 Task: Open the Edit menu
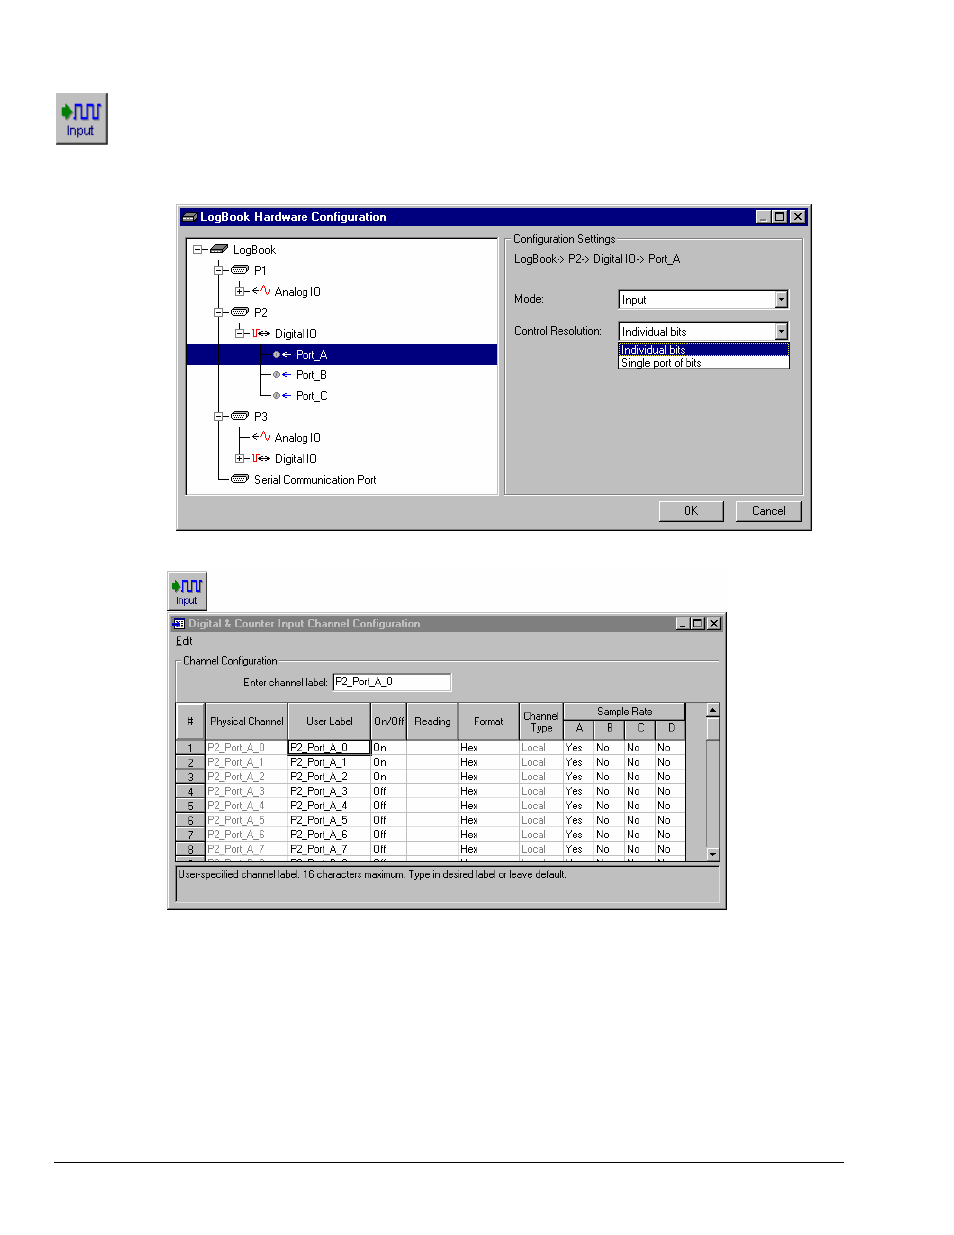pos(184,641)
